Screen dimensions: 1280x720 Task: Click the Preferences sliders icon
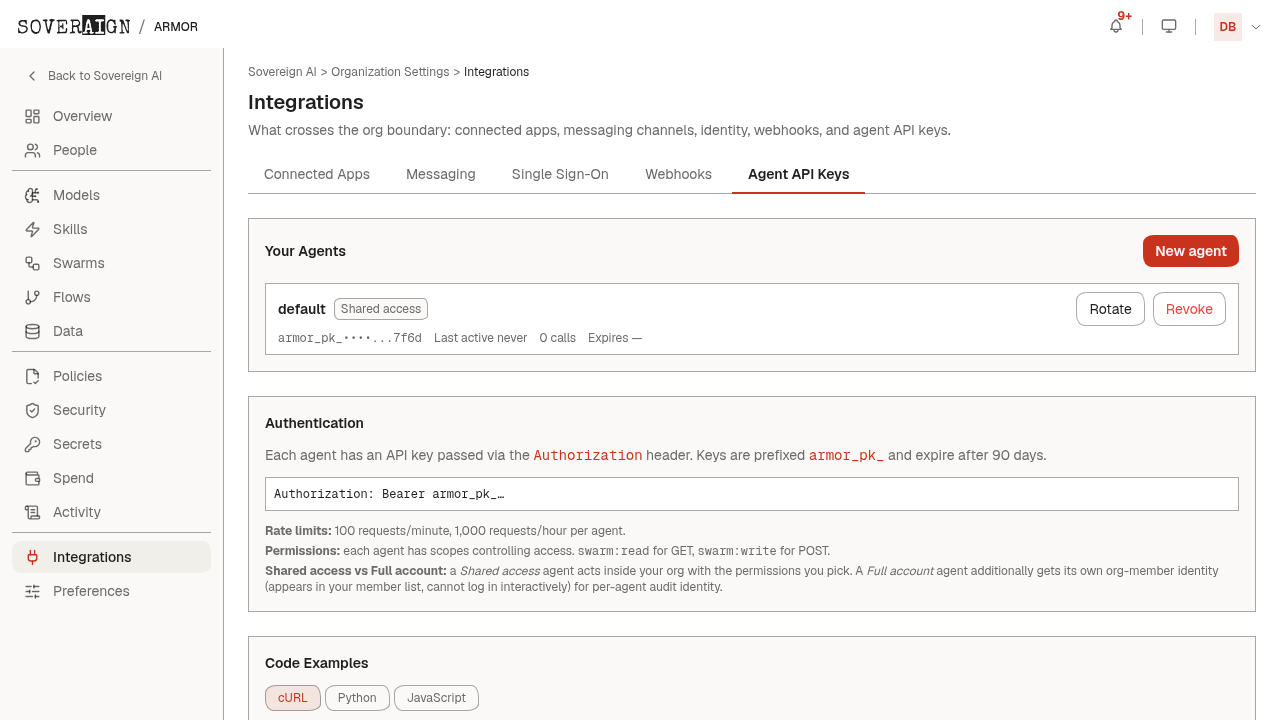(x=33, y=591)
